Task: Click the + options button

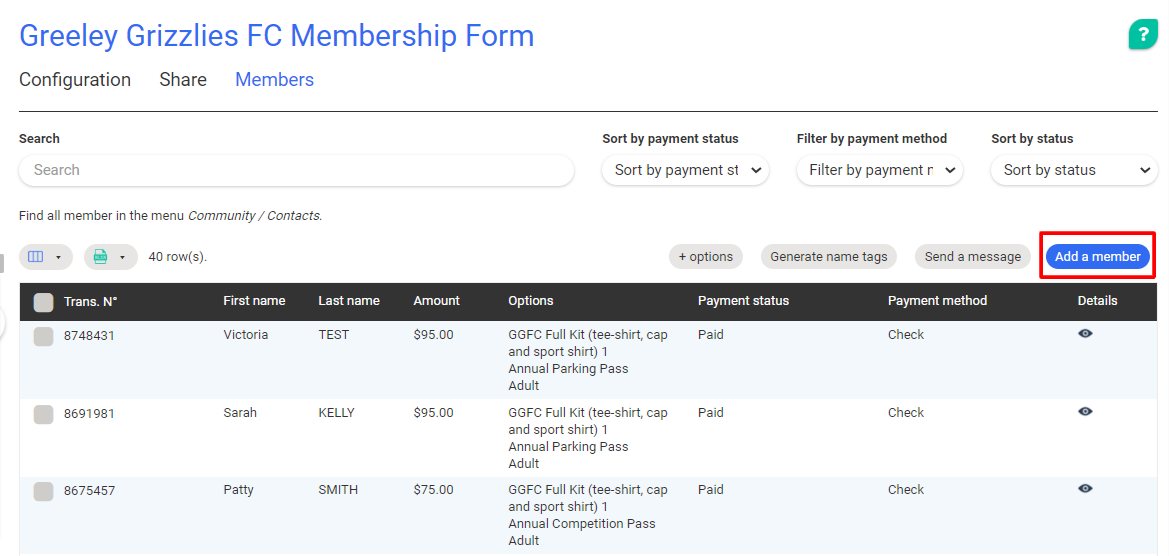Action: tap(706, 257)
